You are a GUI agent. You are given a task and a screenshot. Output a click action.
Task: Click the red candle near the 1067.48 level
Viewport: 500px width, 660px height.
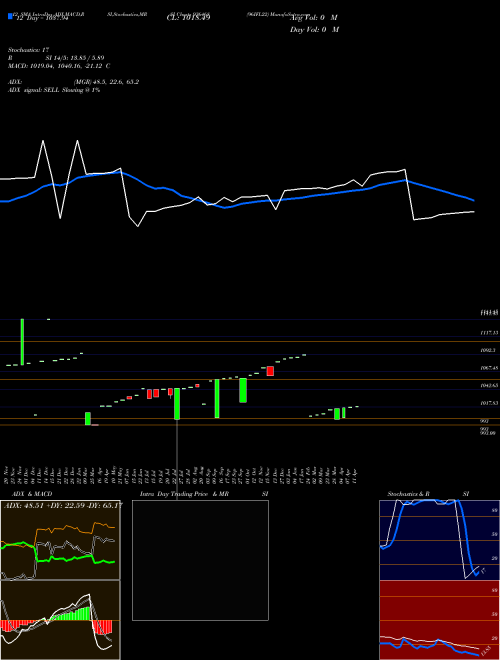(x=270, y=371)
